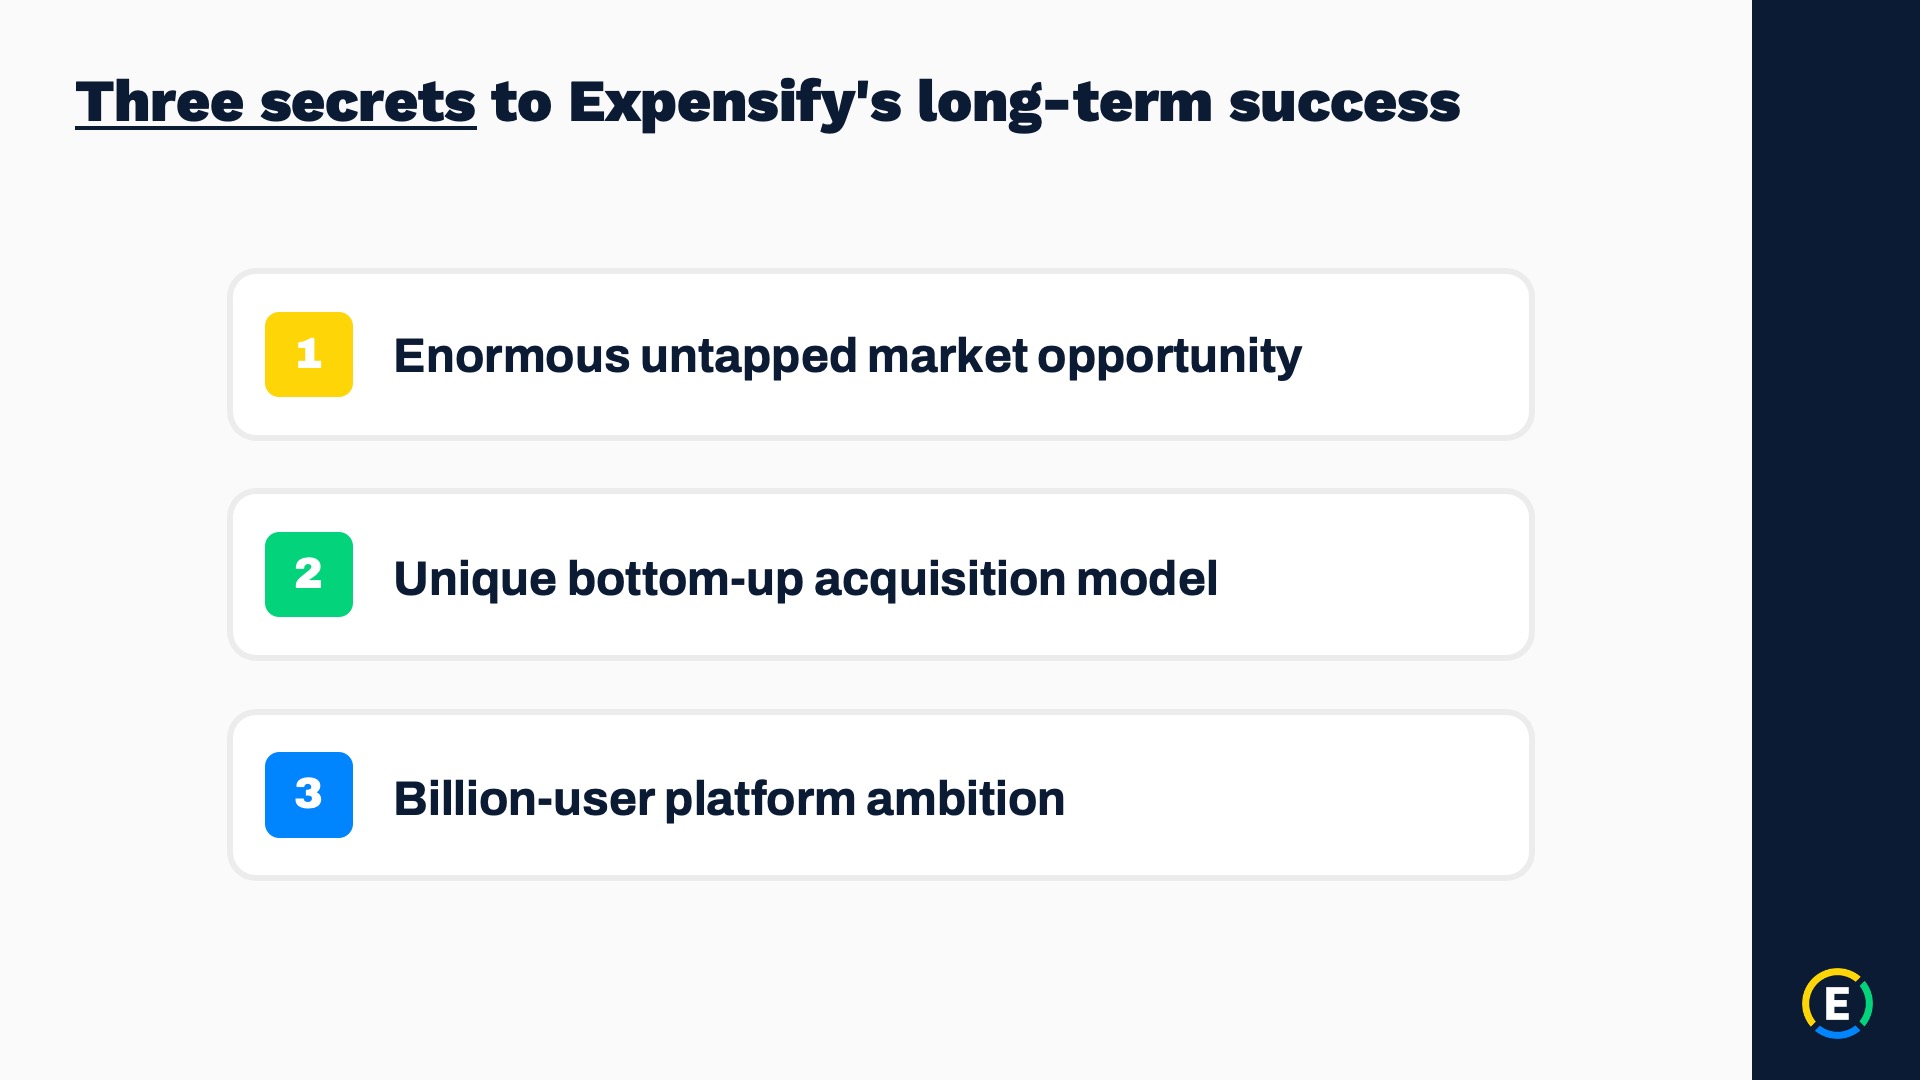
Task: Click the word "Unique" in item two
Action: pos(475,579)
